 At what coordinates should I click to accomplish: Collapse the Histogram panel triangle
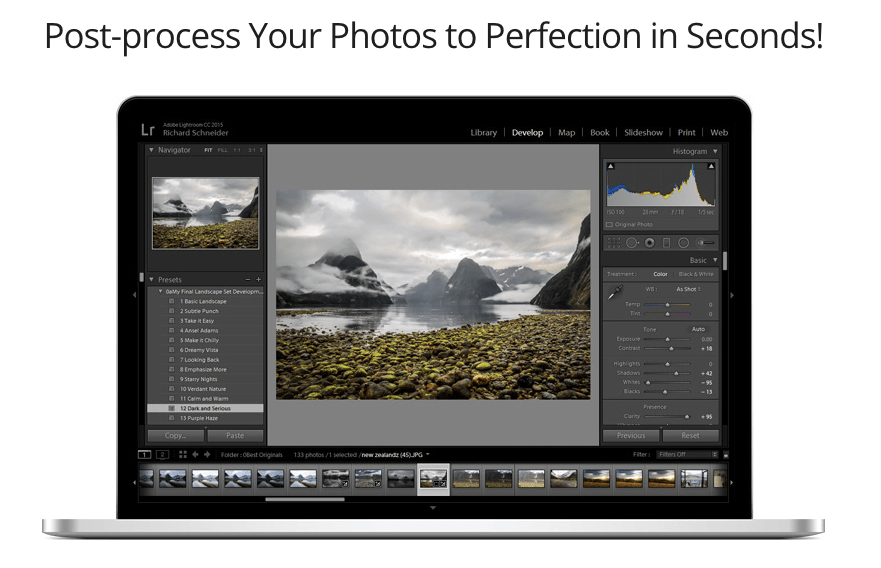point(715,151)
